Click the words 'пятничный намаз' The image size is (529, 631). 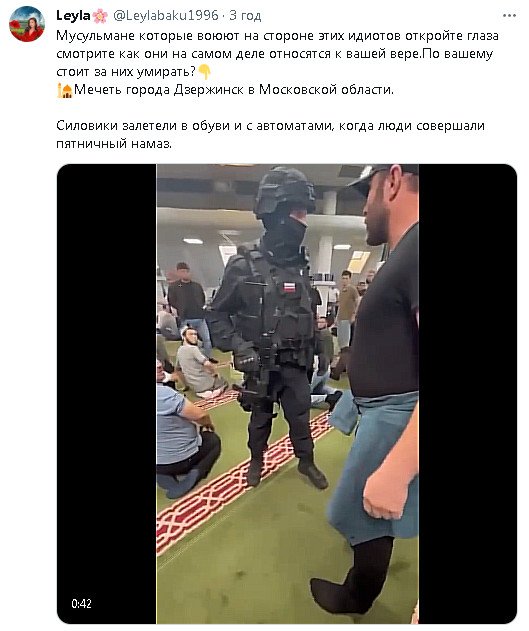(114, 144)
